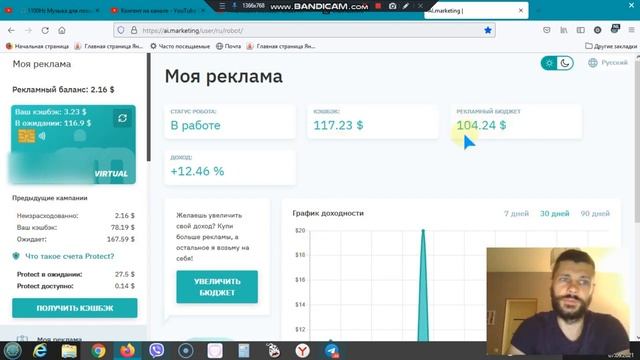Switch to Firefox in taskbar
This screenshot has height=360, width=640.
point(127,351)
